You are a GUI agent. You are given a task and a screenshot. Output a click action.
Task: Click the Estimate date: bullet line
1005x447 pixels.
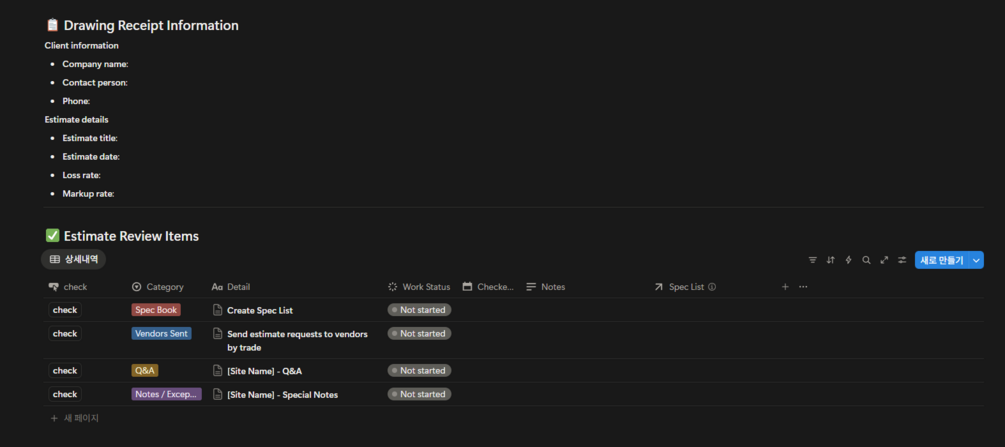tap(91, 156)
